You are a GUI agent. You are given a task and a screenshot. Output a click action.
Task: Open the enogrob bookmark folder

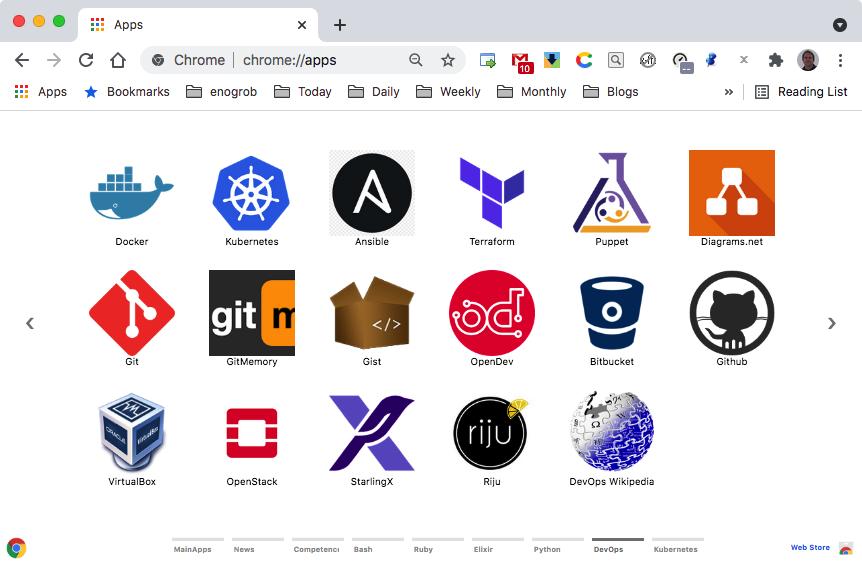tap(222, 92)
